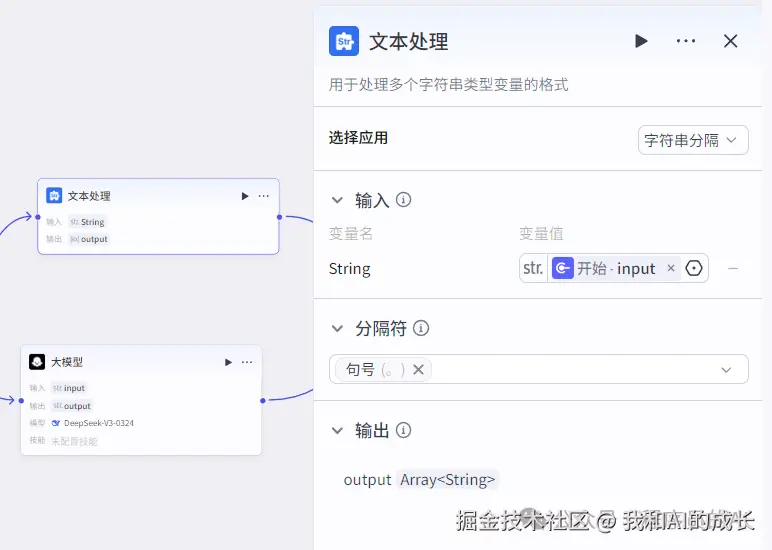
Task: Click the str. type label in input field
Action: [533, 268]
